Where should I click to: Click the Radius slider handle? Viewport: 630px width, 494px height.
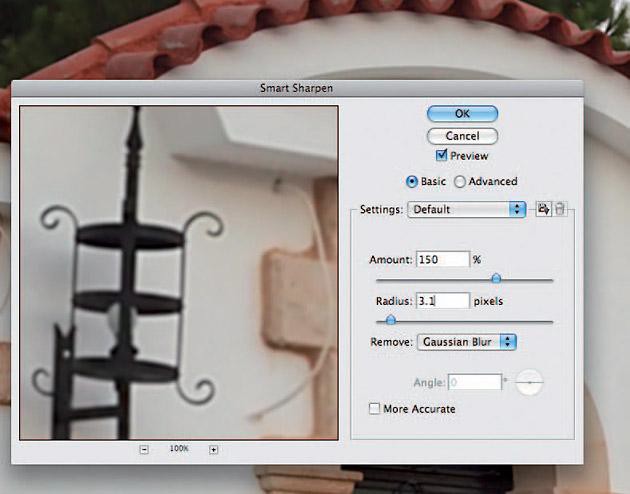pyautogui.click(x=390, y=320)
